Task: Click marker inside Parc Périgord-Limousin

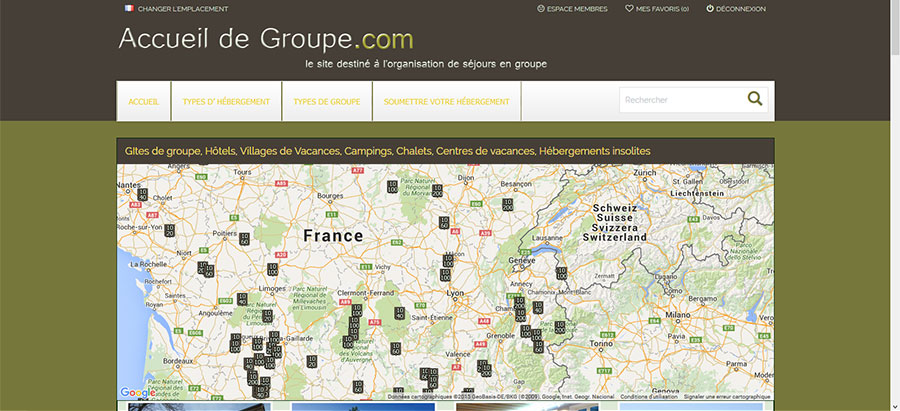Action: click(x=267, y=316)
